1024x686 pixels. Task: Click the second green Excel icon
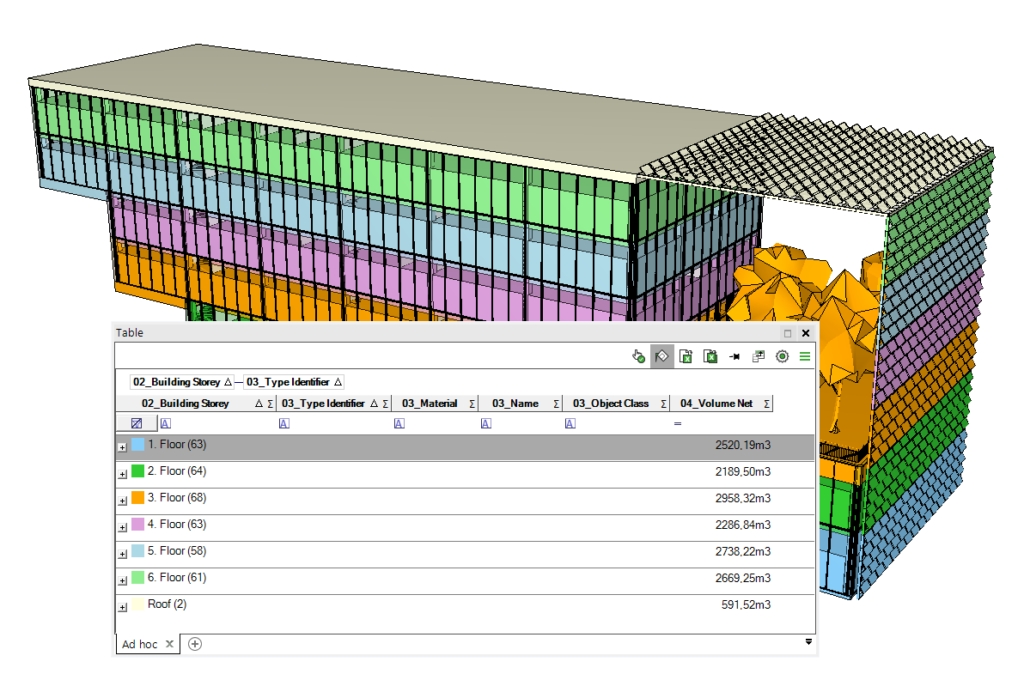[x=710, y=356]
